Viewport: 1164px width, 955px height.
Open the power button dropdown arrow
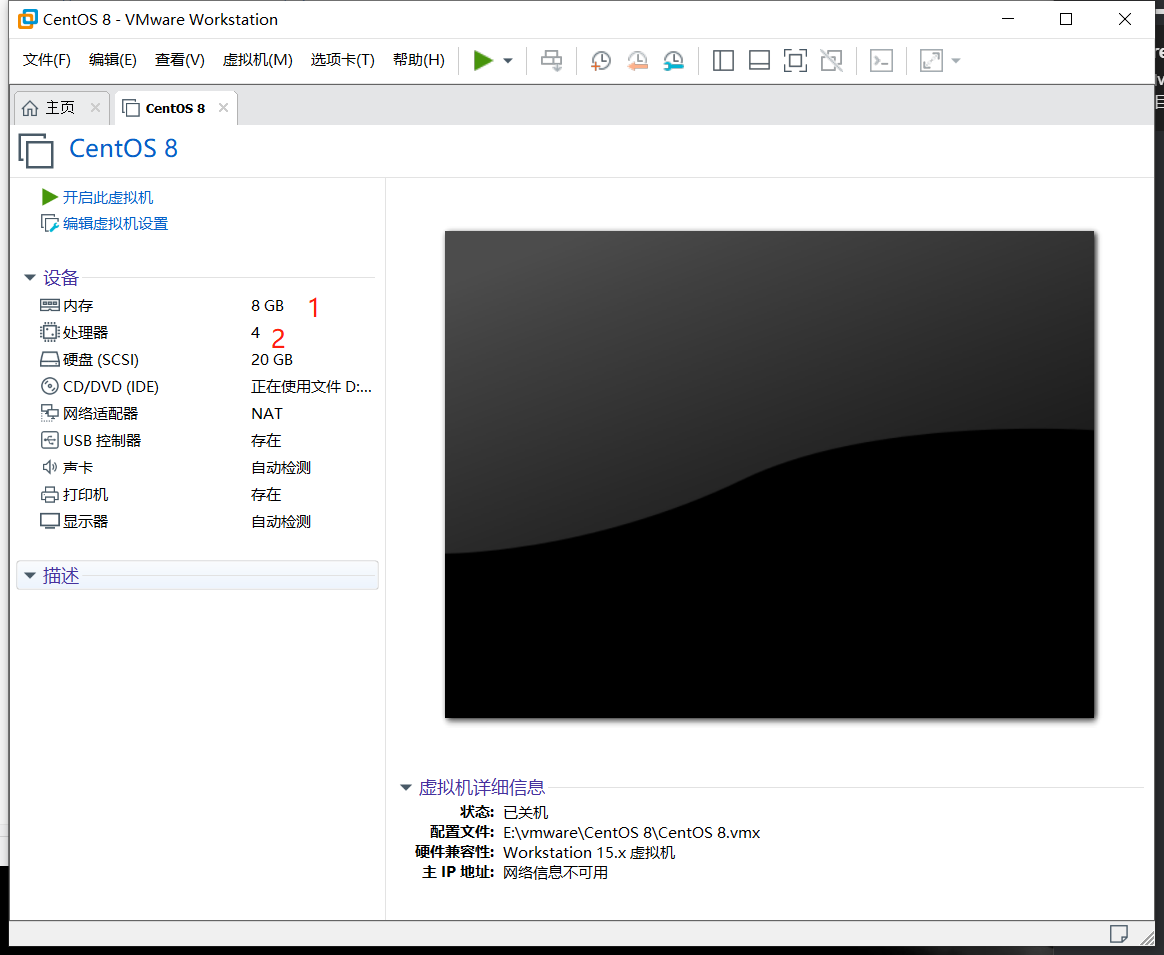[x=506, y=60]
